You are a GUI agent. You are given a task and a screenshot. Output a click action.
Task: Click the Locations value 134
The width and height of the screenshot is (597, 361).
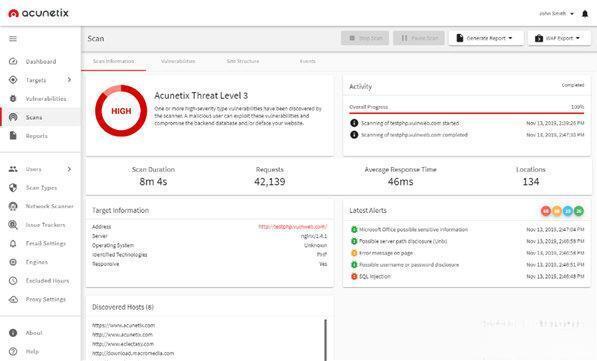531,182
